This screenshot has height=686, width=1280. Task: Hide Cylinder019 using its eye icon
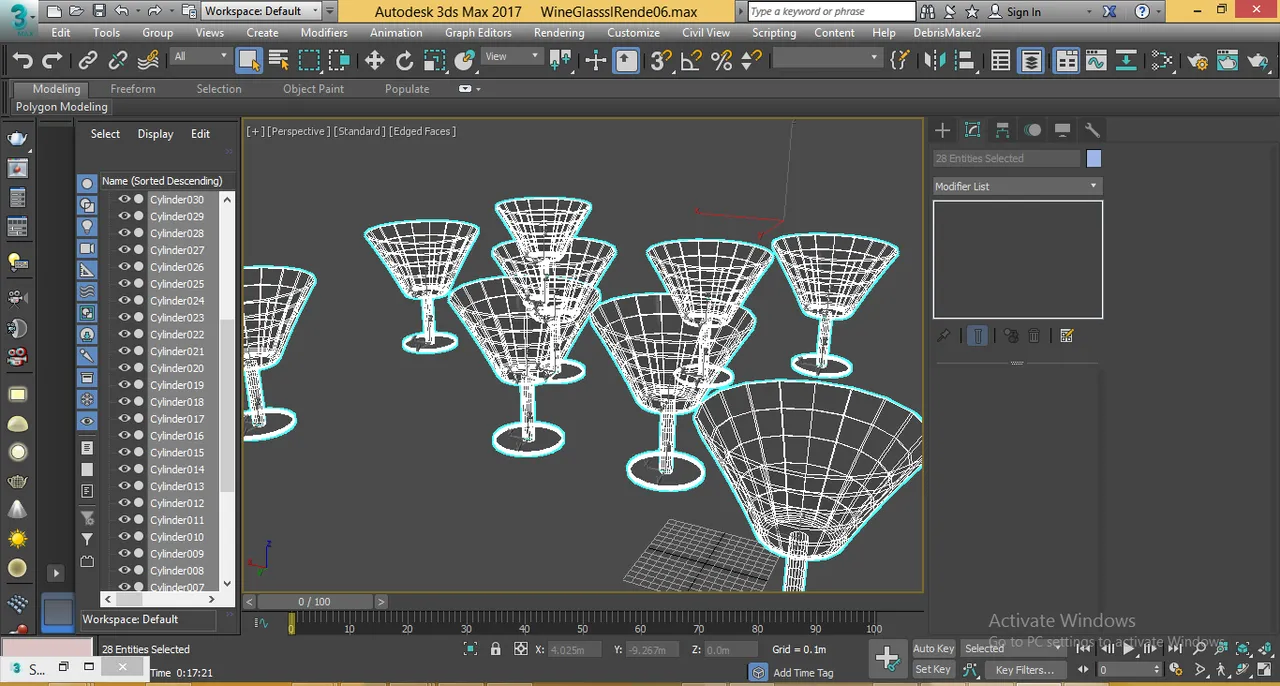[124, 385]
